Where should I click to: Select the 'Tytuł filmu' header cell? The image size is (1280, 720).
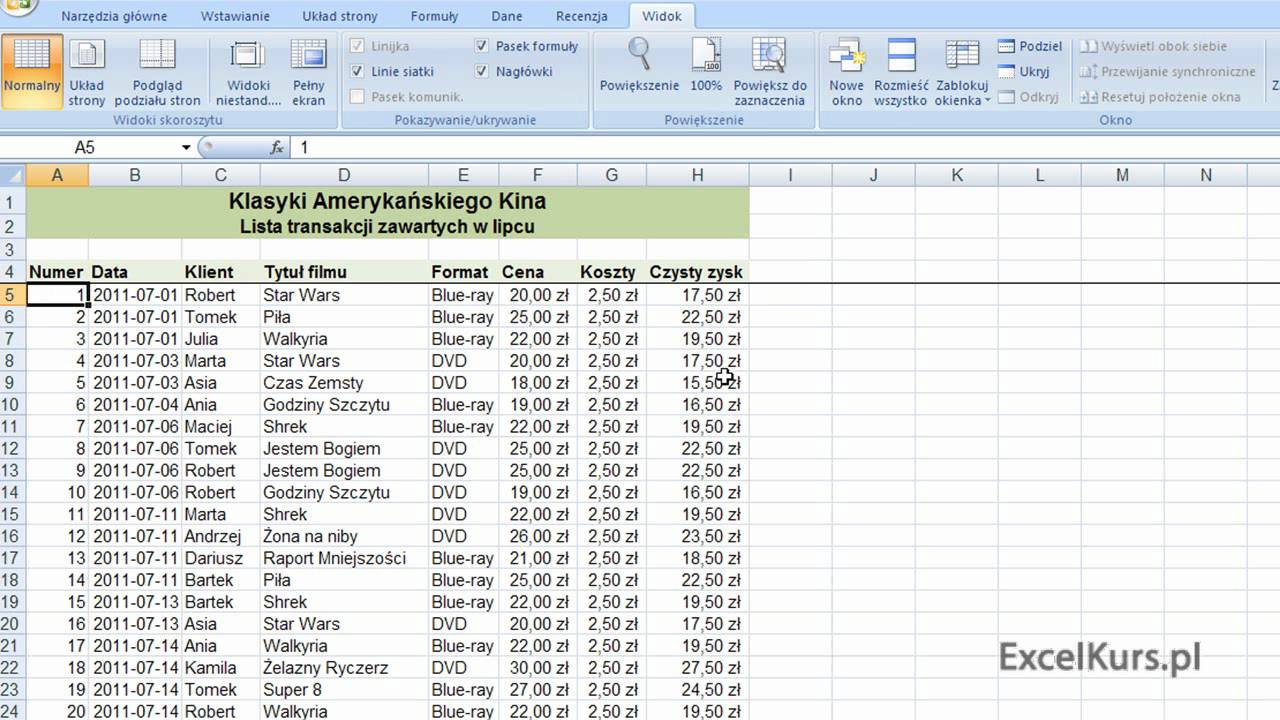[344, 272]
